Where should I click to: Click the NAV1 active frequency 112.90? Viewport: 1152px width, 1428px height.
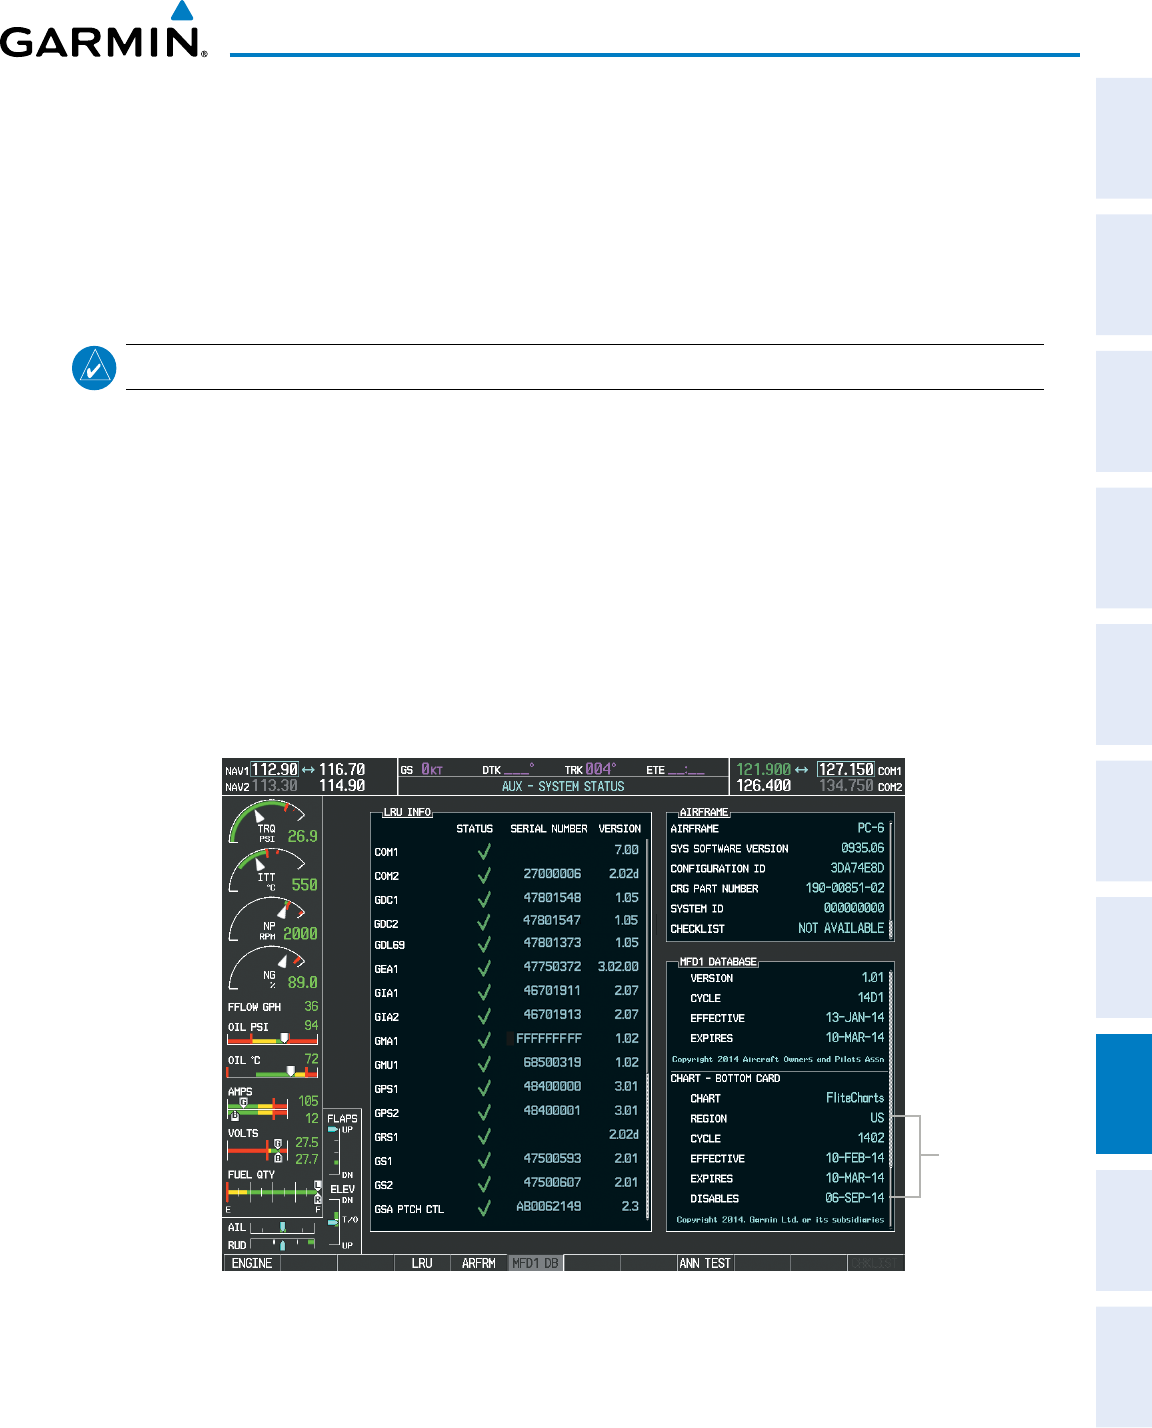pos(274,770)
